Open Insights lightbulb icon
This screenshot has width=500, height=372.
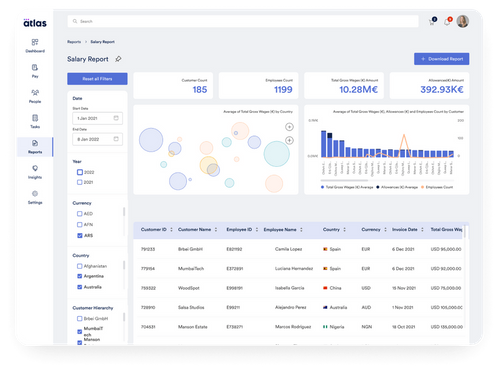point(35,168)
